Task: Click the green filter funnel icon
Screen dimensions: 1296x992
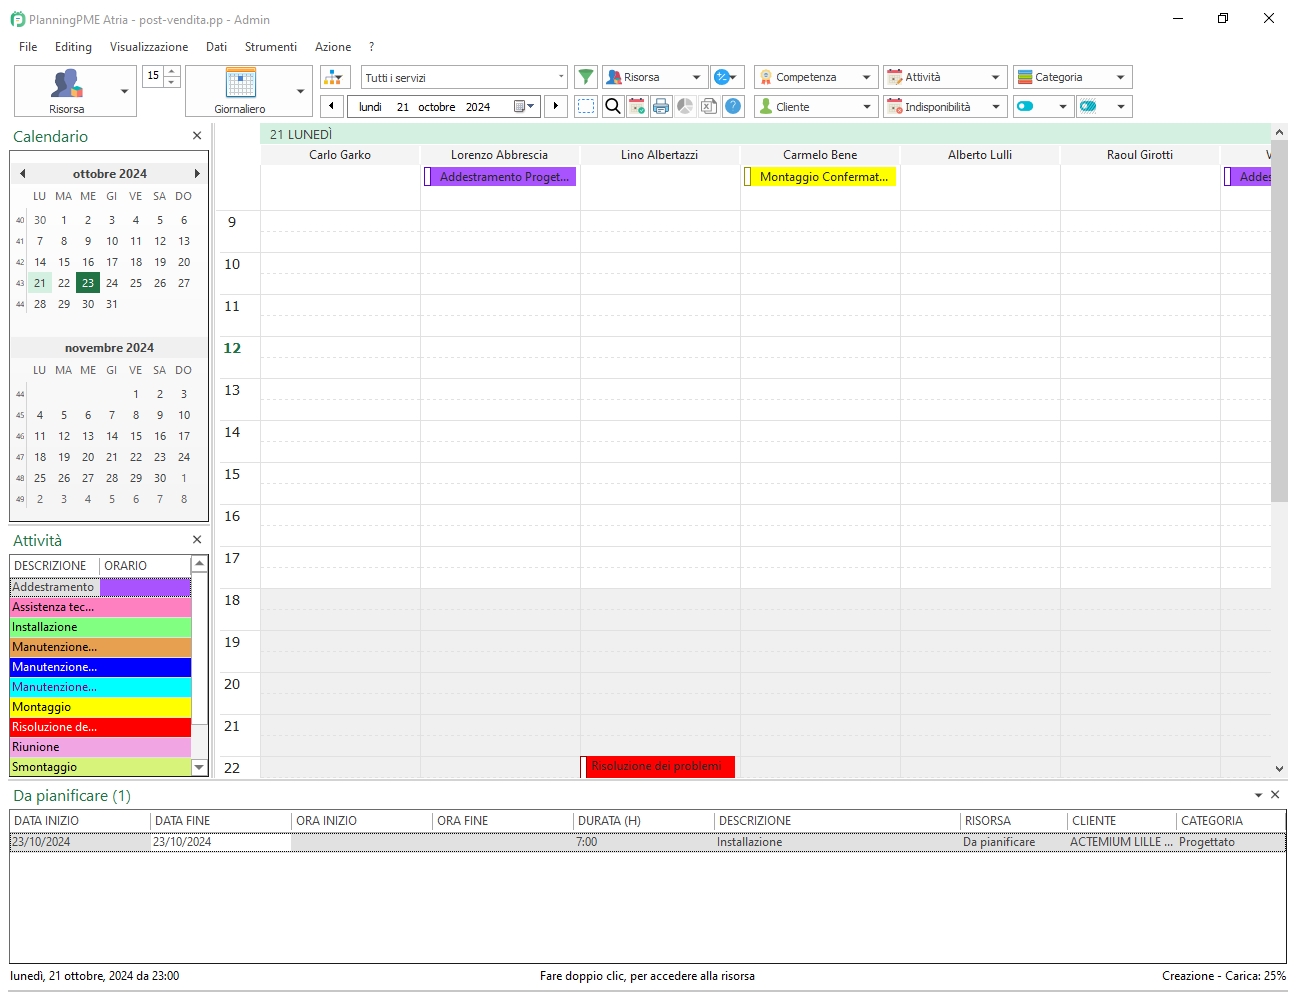Action: [x=585, y=76]
